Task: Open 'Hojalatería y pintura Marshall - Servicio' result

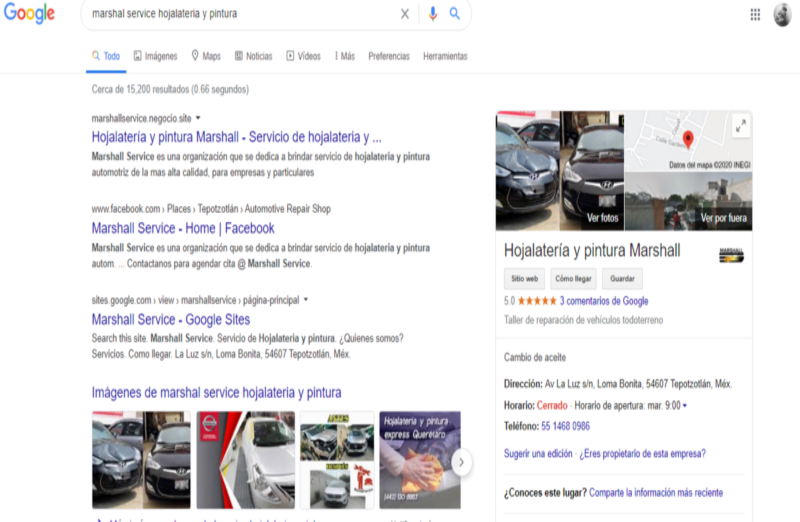Action: tap(236, 137)
